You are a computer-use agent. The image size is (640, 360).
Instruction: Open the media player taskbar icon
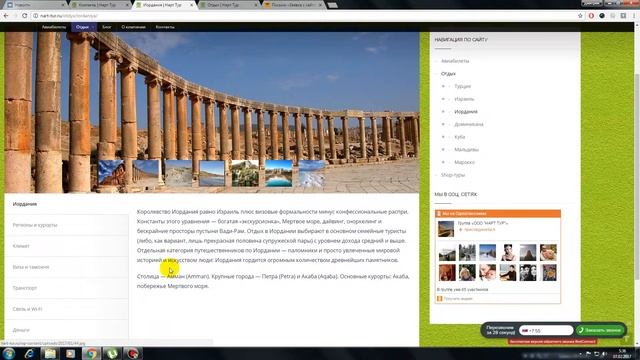(71, 353)
